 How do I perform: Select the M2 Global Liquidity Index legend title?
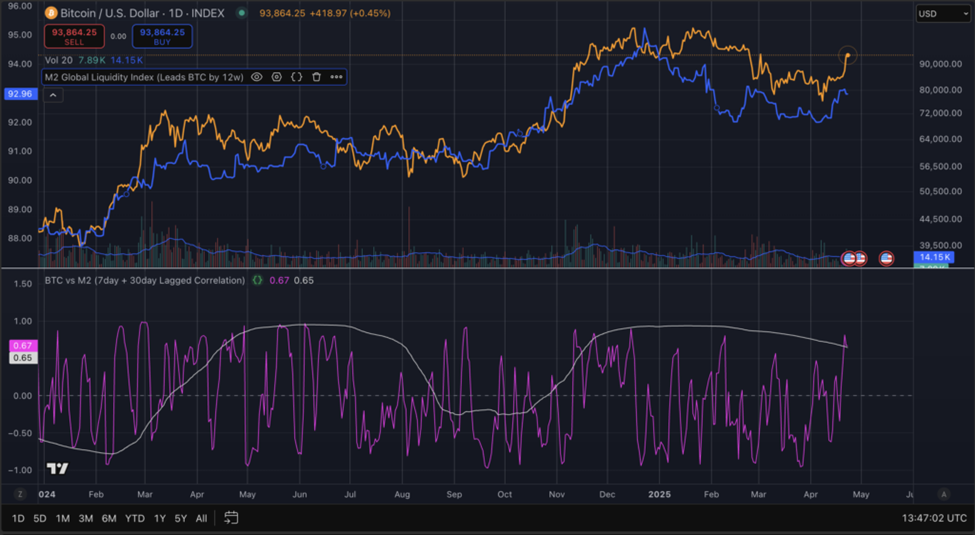pyautogui.click(x=144, y=77)
